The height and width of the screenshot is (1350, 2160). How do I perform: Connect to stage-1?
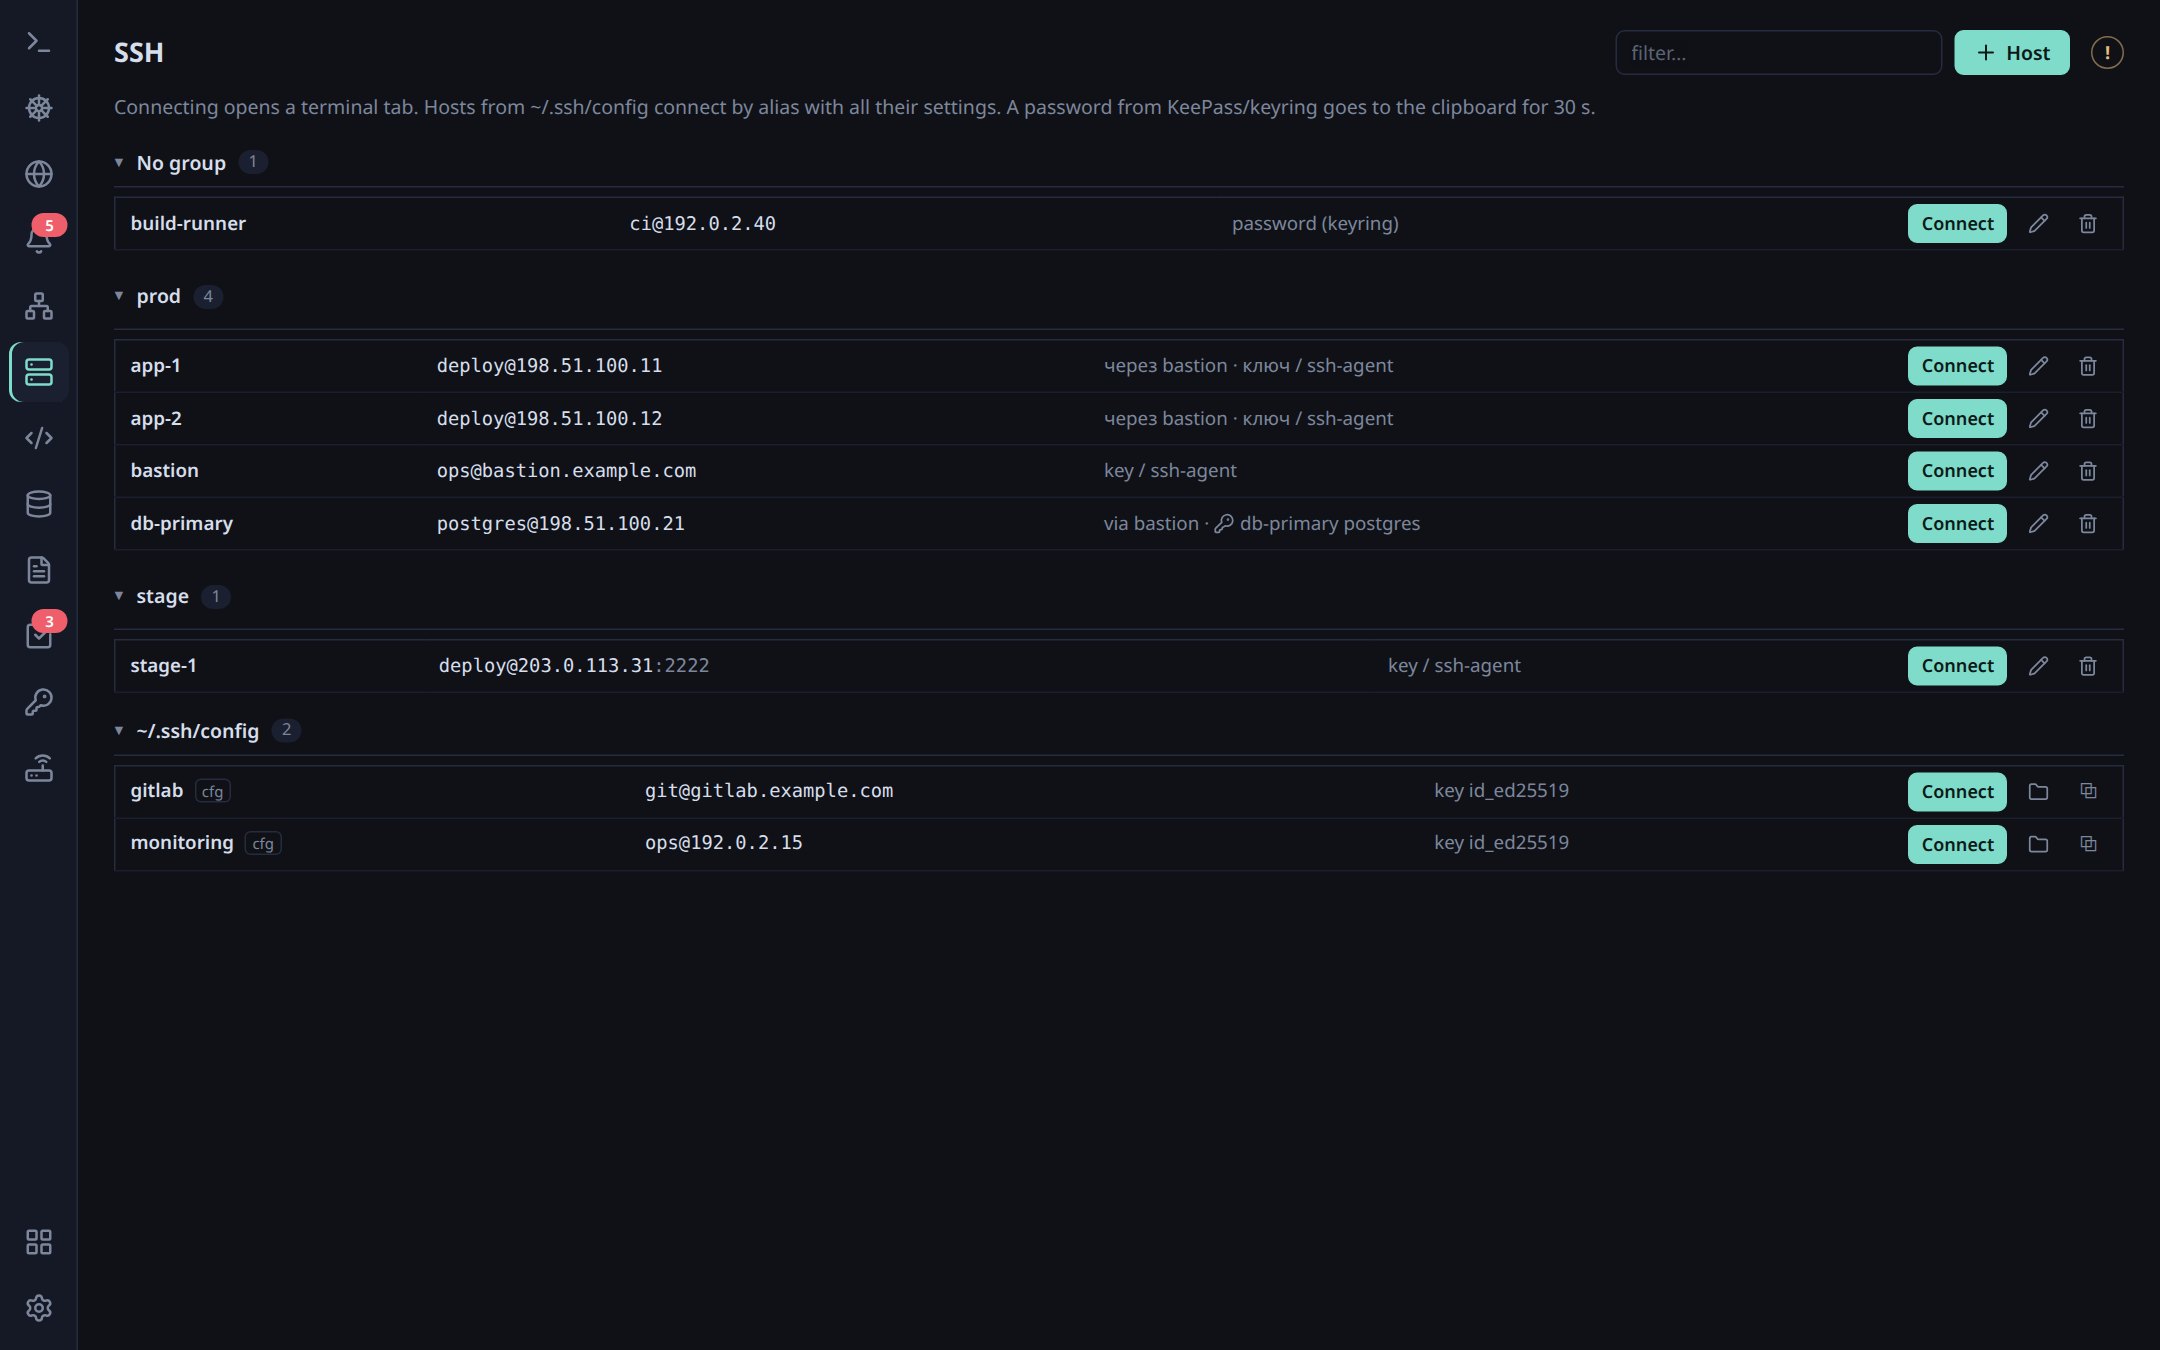1957,666
